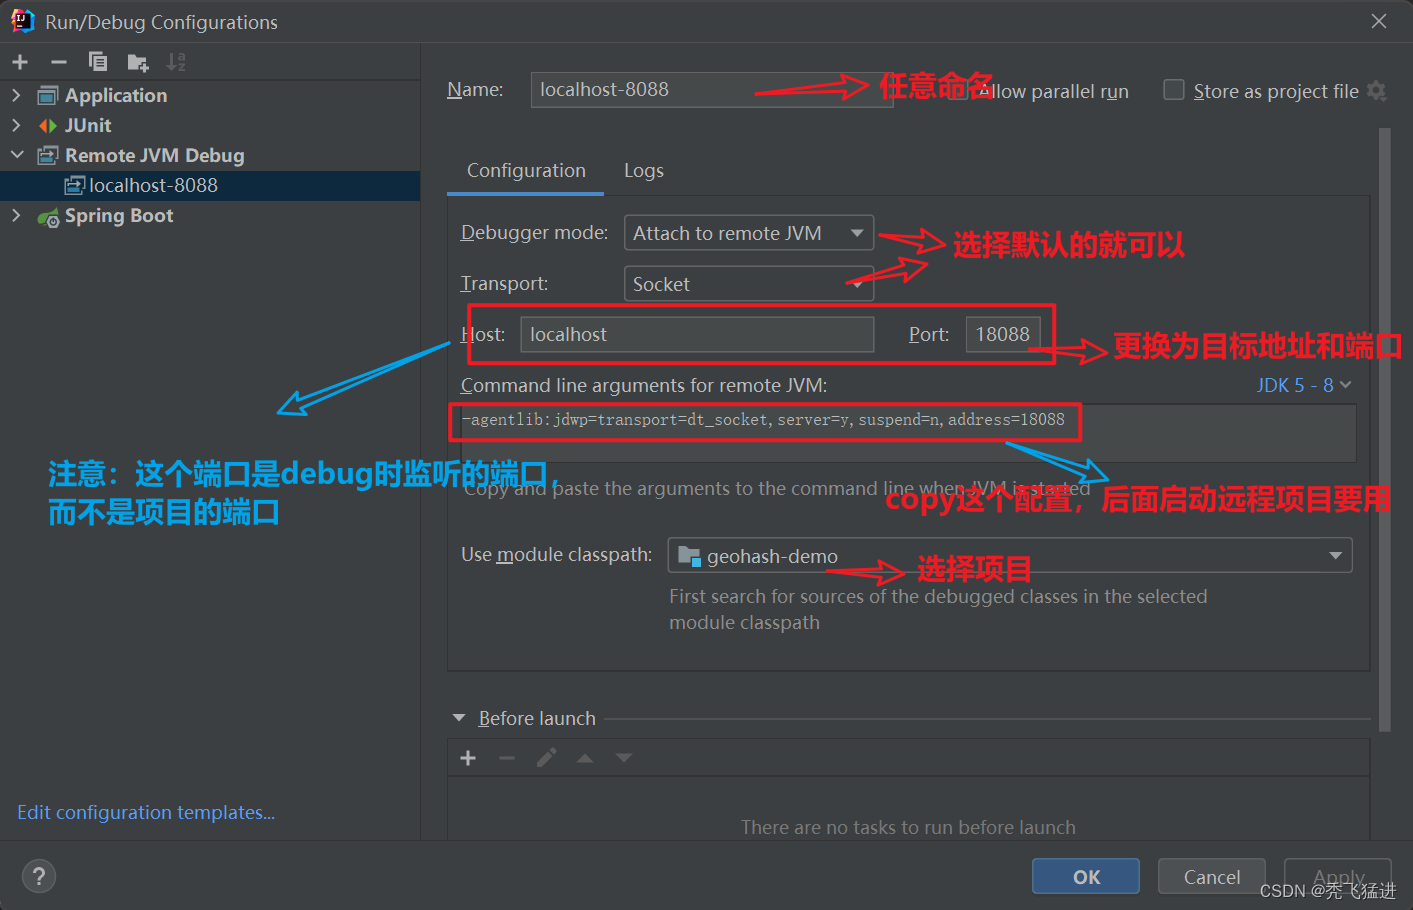
Task: Click the Cancel button
Action: click(1212, 877)
